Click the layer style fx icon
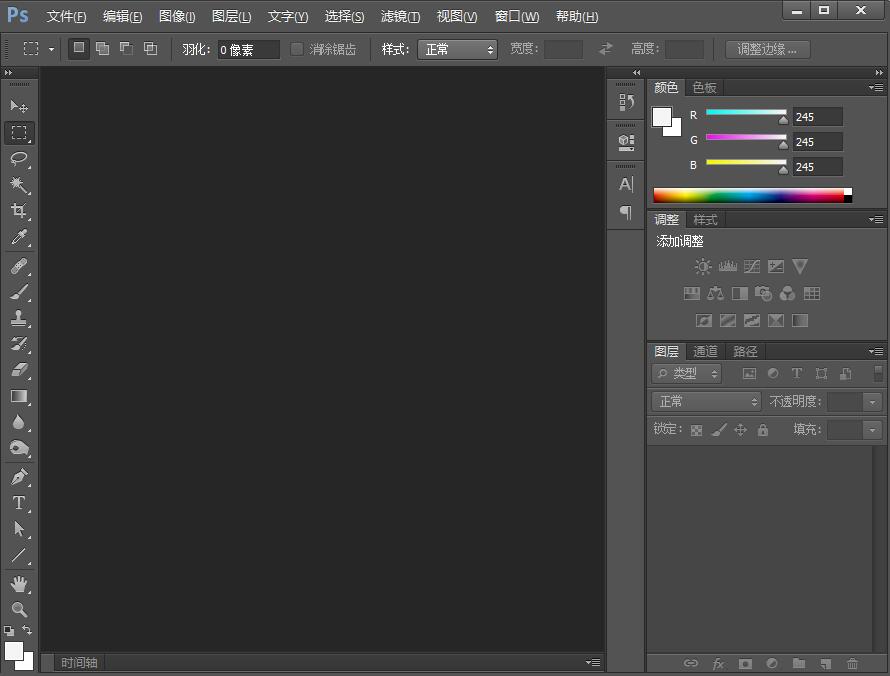The width and height of the screenshot is (890, 676). click(x=718, y=663)
